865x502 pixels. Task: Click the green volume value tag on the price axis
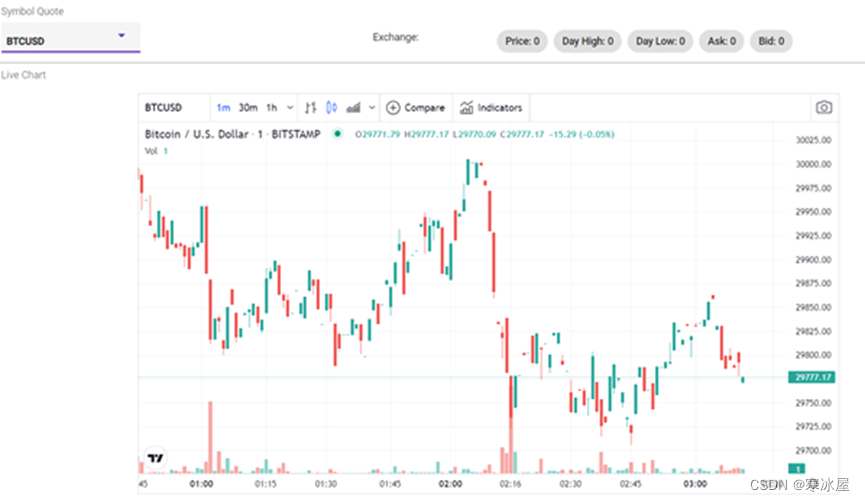[797, 469]
